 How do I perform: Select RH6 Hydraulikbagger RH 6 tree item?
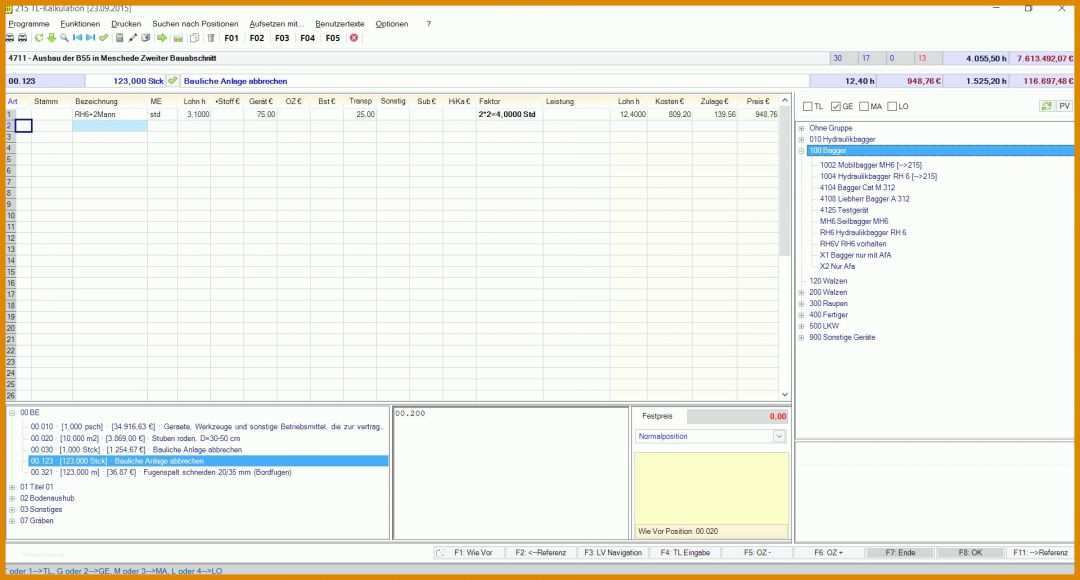(x=862, y=233)
